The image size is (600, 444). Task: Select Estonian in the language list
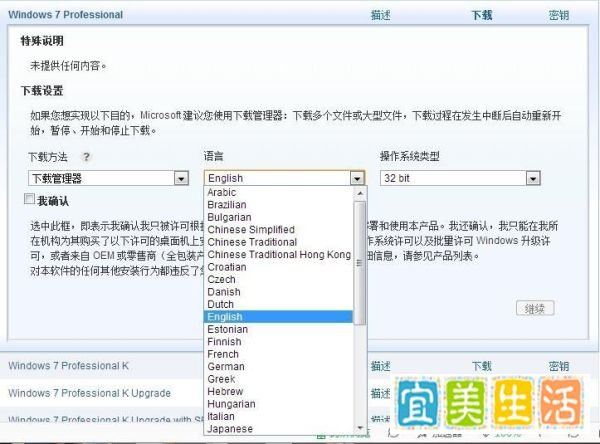278,329
